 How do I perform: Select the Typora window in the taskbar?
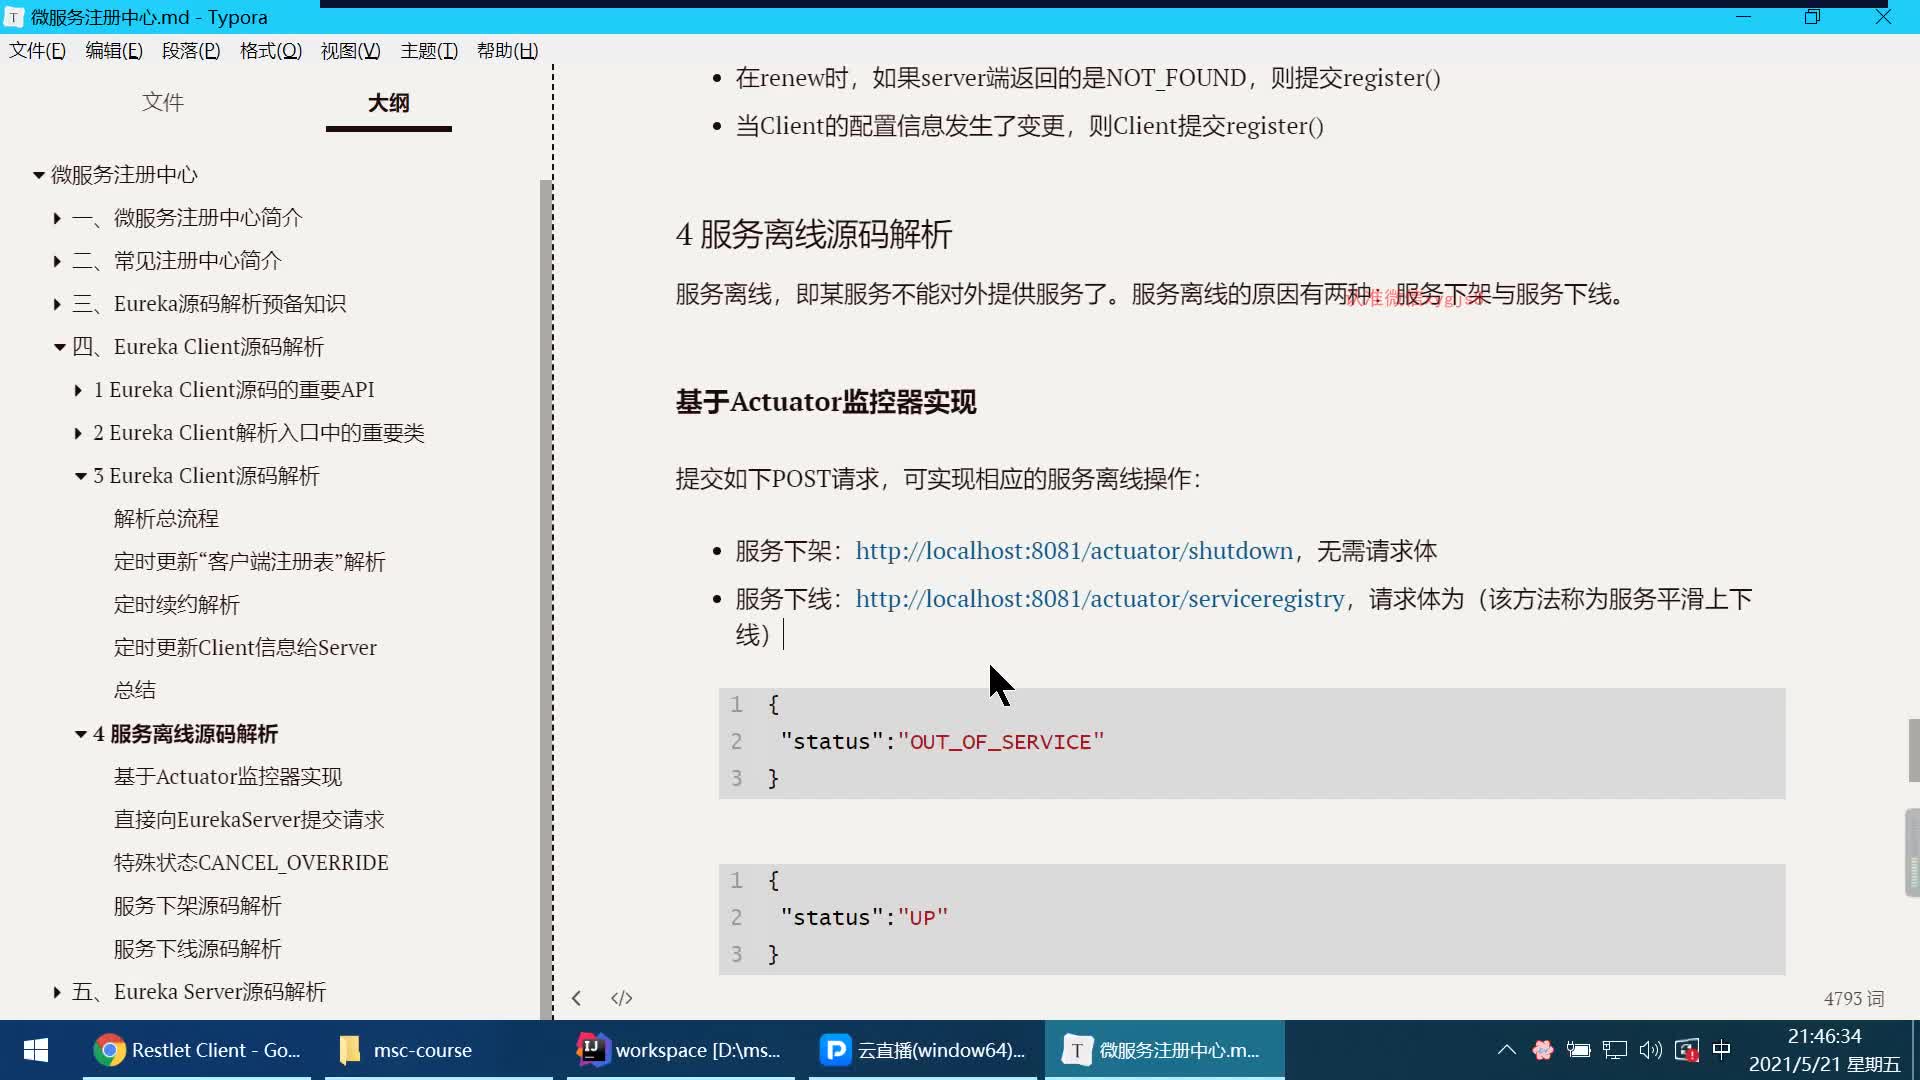(x=1163, y=1050)
